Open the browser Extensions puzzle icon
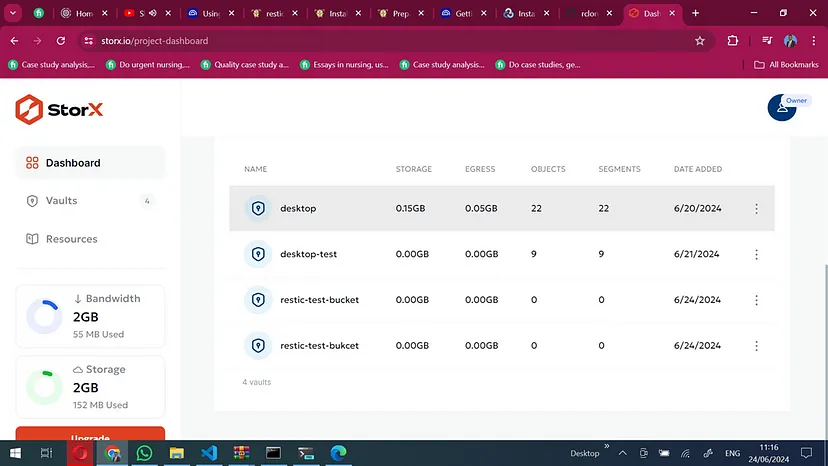This screenshot has height=466, width=828. (x=733, y=41)
